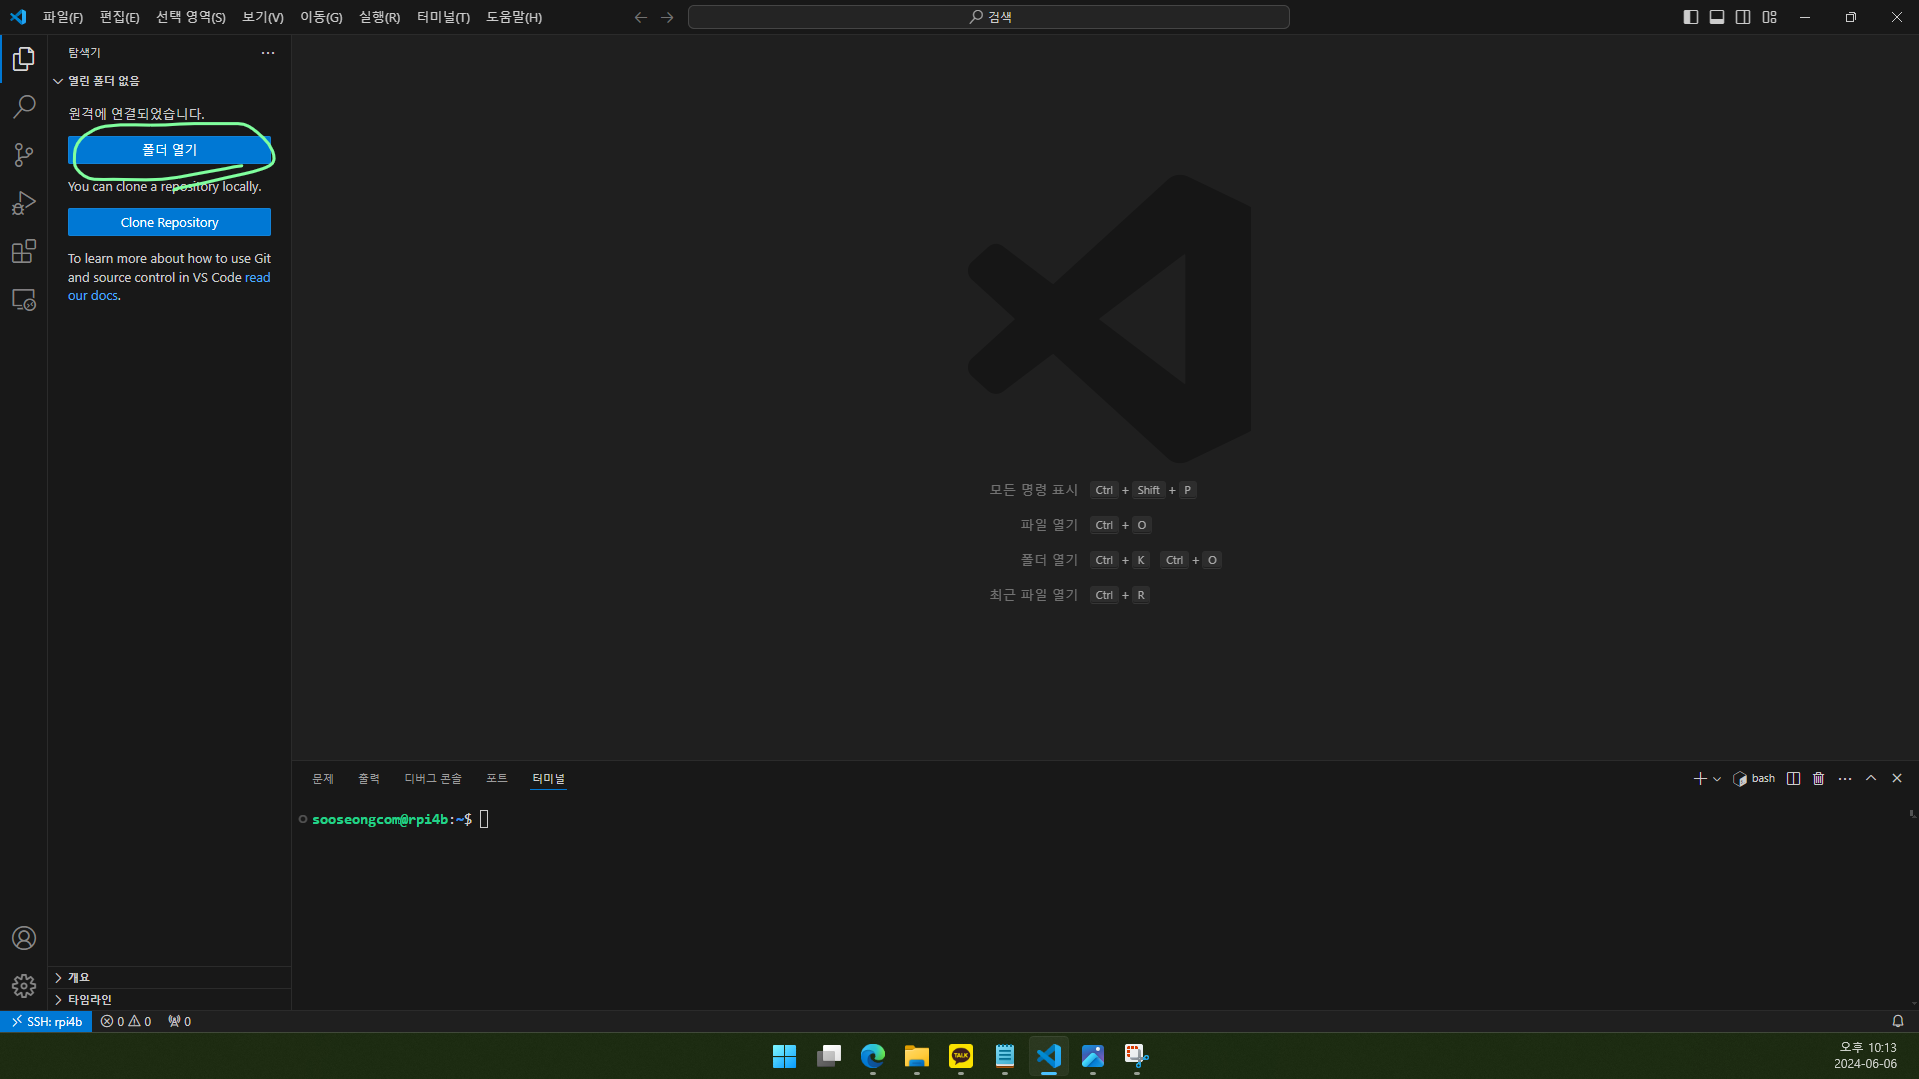This screenshot has width=1919, height=1079.
Task: Open the 보기(V) menu
Action: tap(263, 17)
